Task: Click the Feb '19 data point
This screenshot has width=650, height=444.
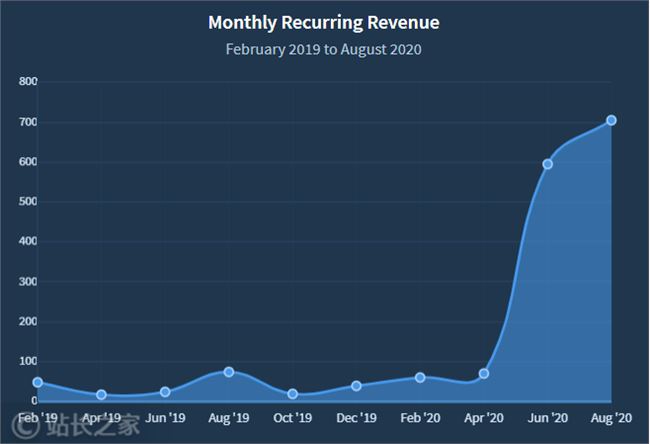Action: click(38, 382)
